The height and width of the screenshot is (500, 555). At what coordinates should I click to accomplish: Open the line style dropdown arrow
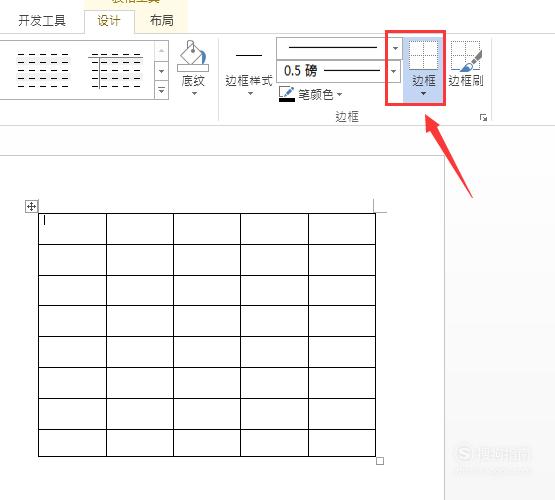tap(395, 48)
